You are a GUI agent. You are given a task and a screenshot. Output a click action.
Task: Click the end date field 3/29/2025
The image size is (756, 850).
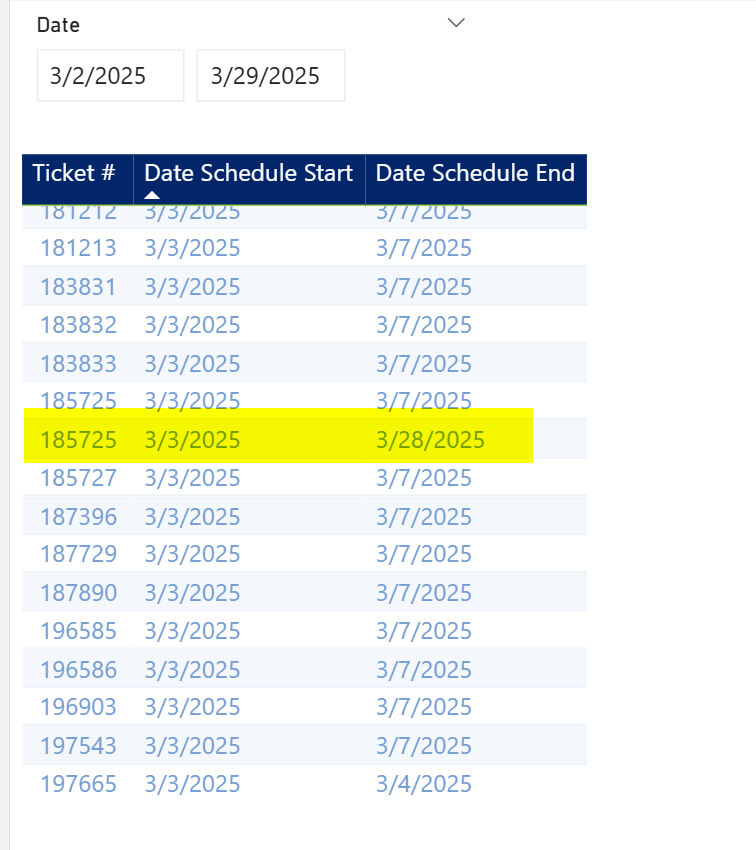pyautogui.click(x=270, y=75)
